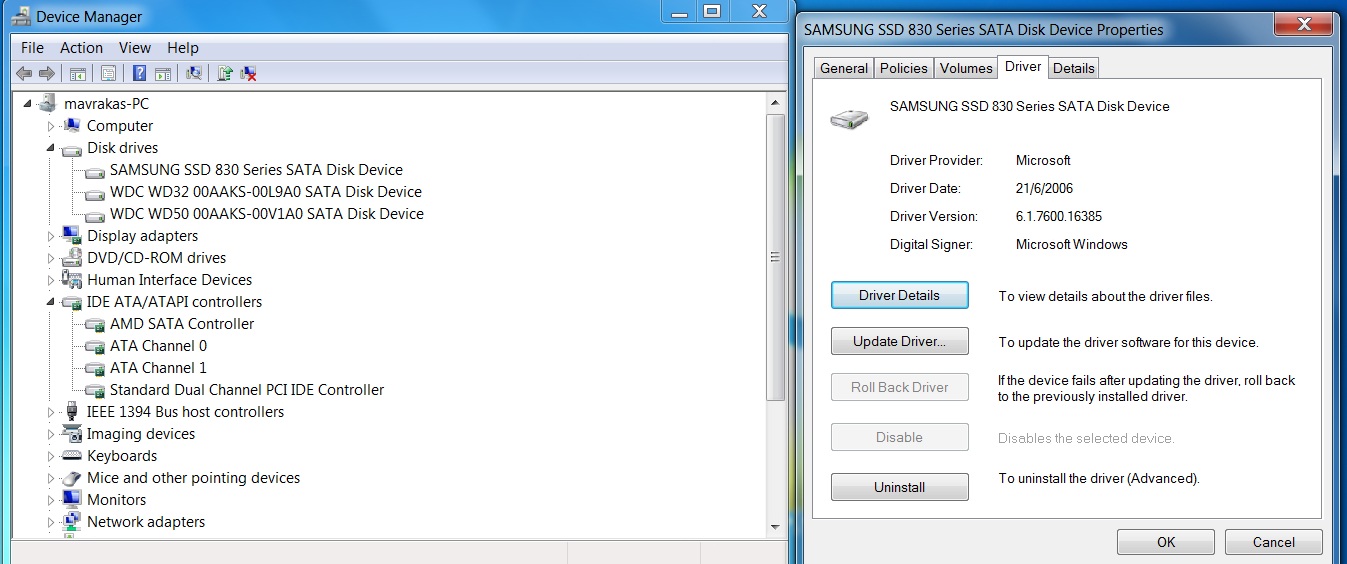Click the disk drive icon in Properties dialog
1347x564 pixels.
click(849, 119)
